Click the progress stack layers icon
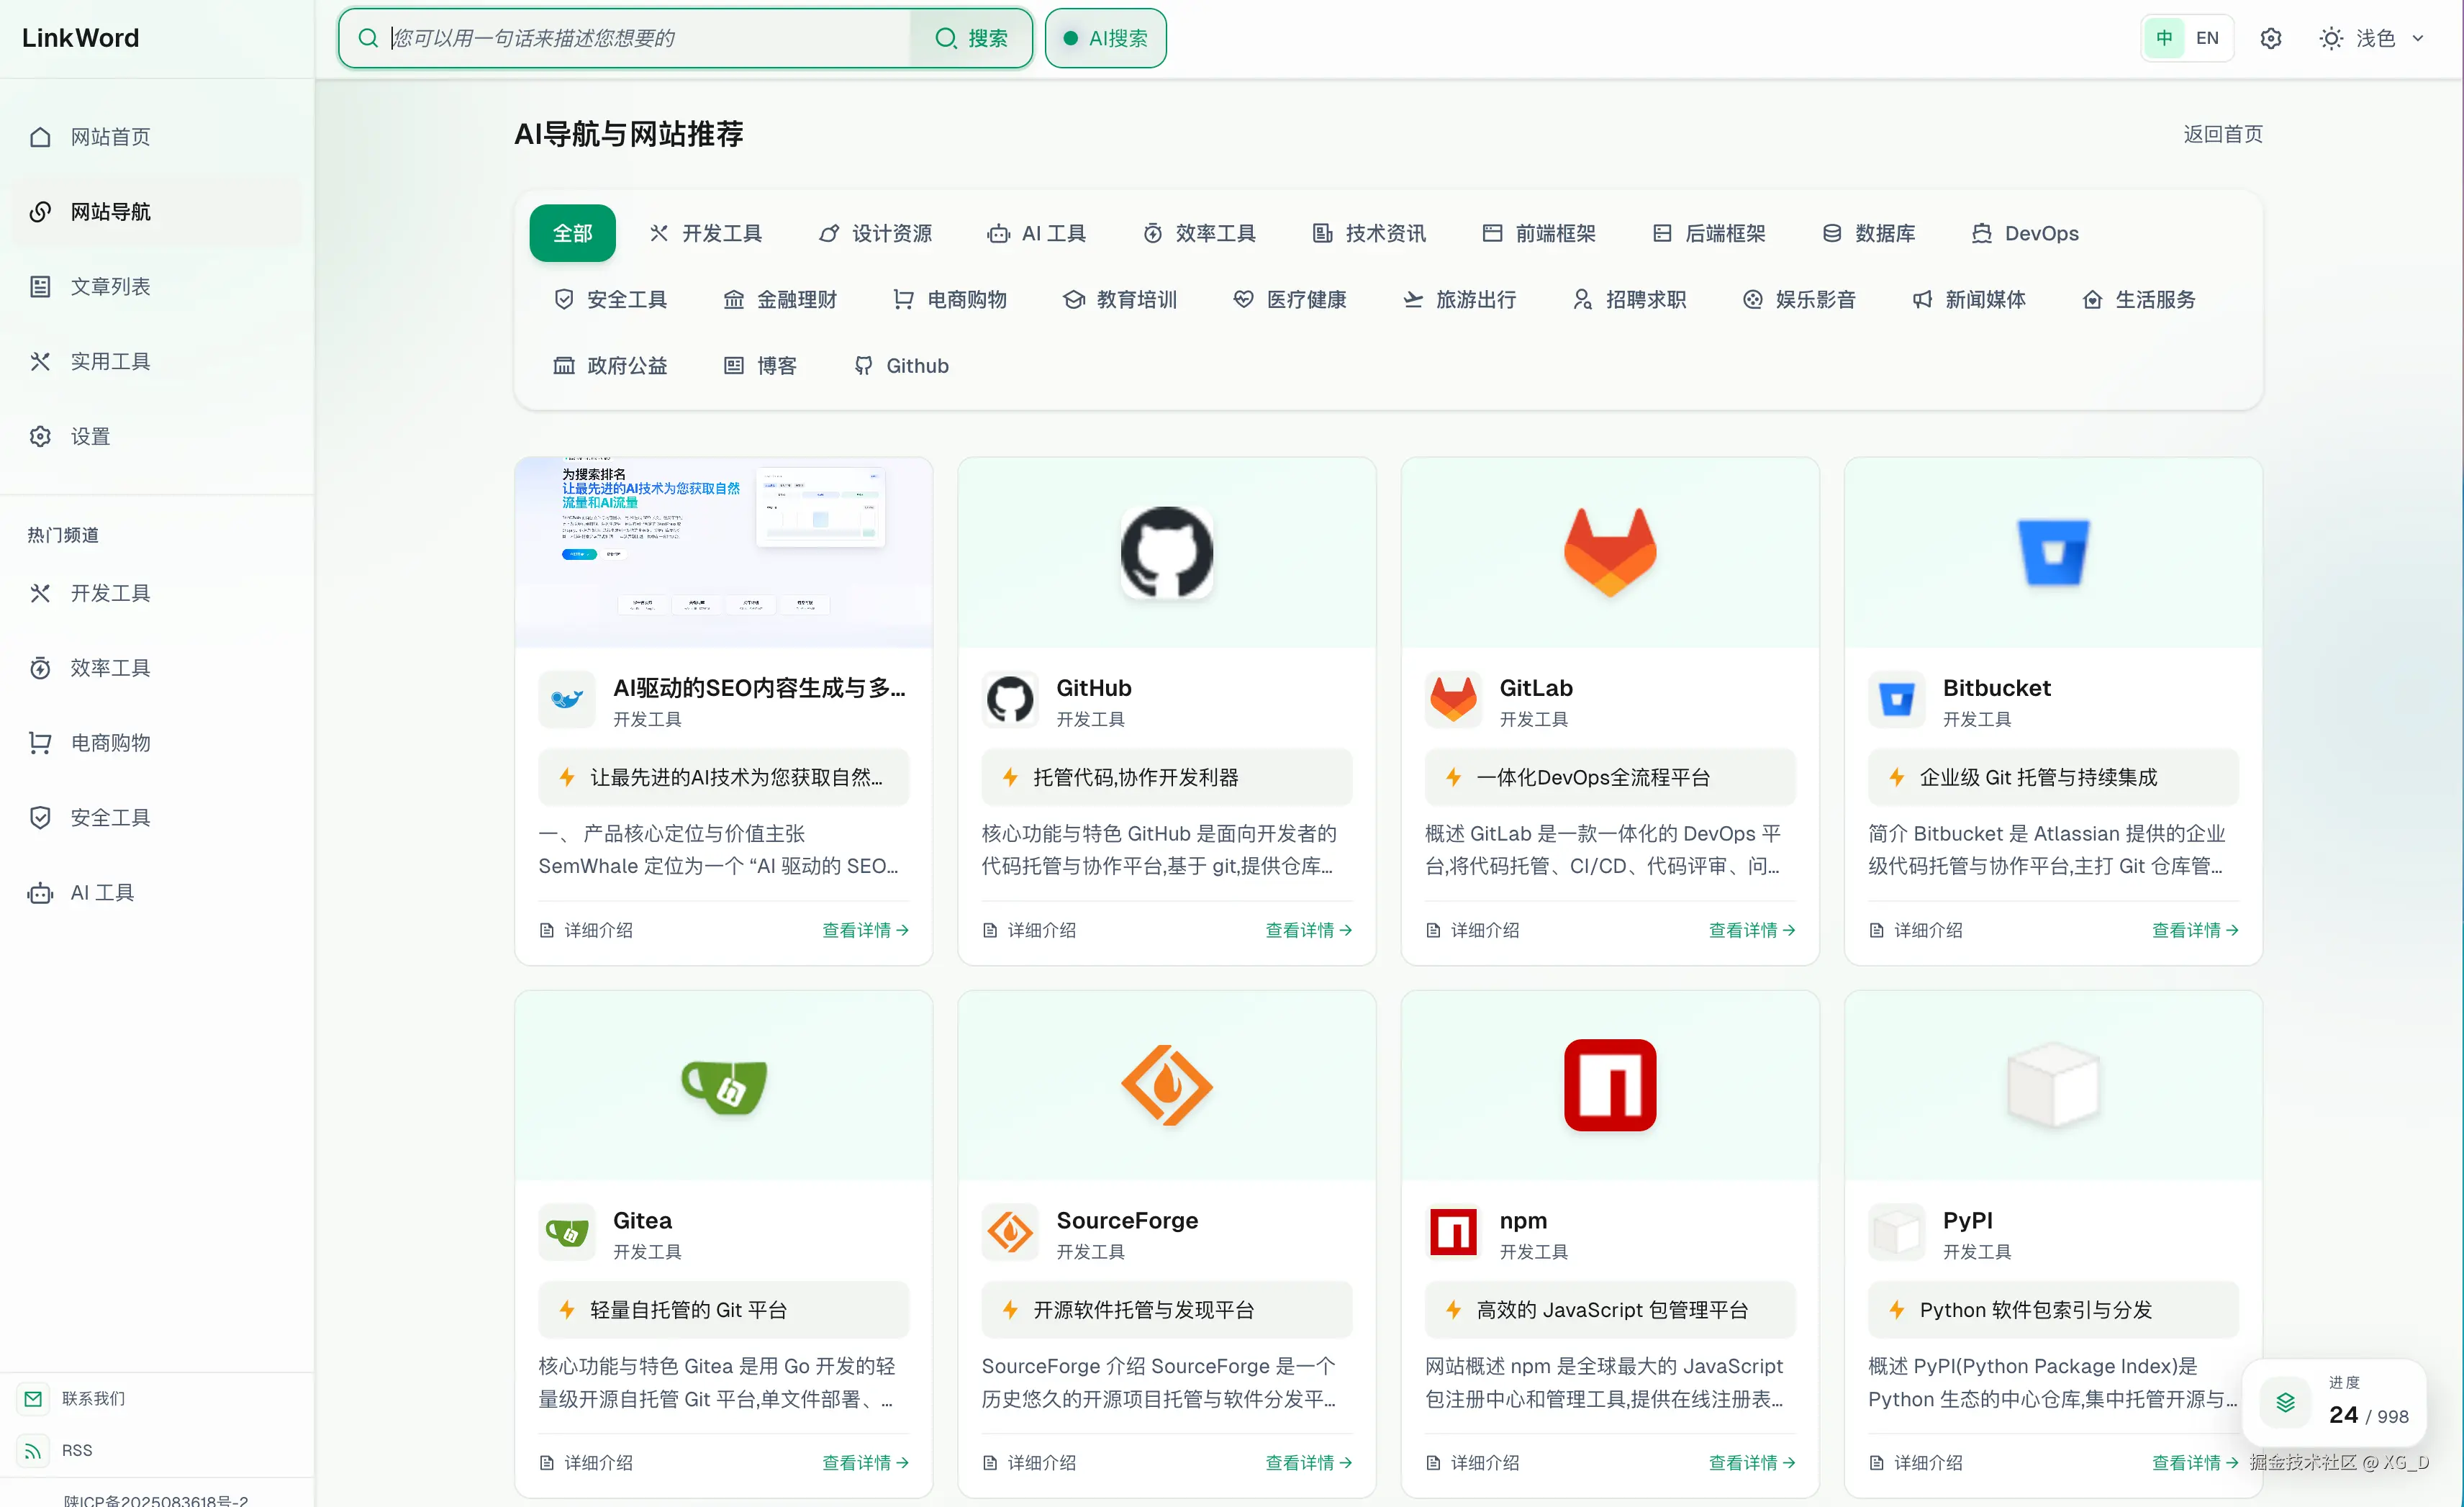Image resolution: width=2464 pixels, height=1507 pixels. click(2285, 1402)
